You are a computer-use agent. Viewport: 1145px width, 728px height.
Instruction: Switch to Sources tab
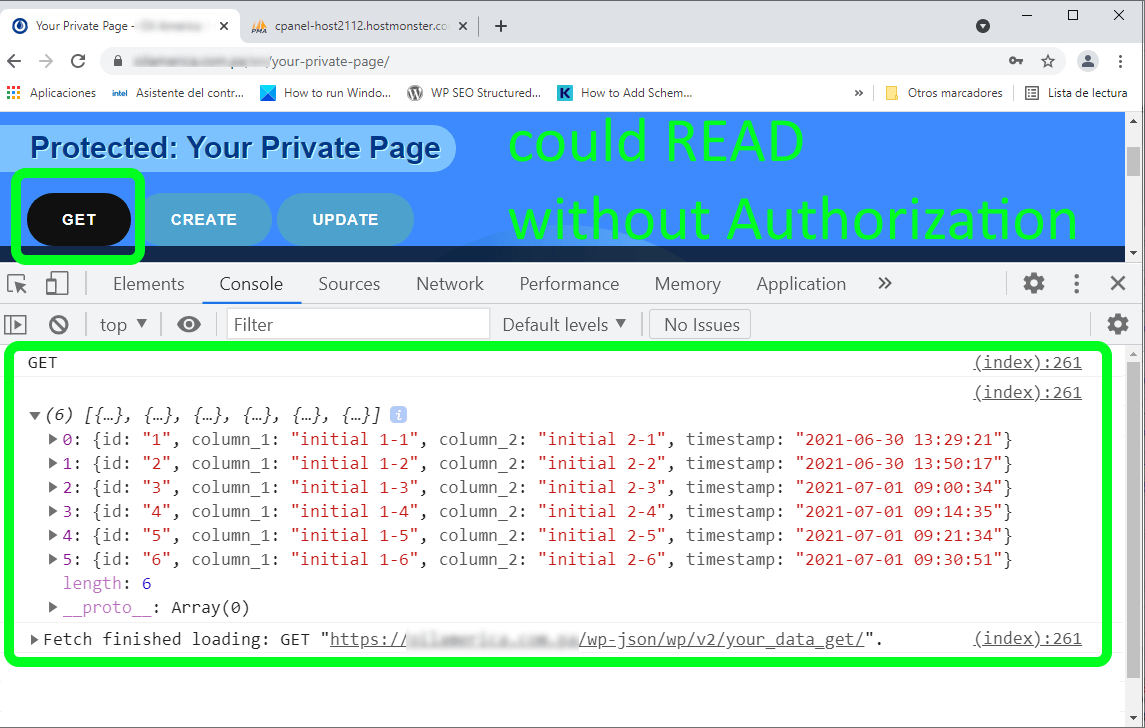tap(349, 284)
